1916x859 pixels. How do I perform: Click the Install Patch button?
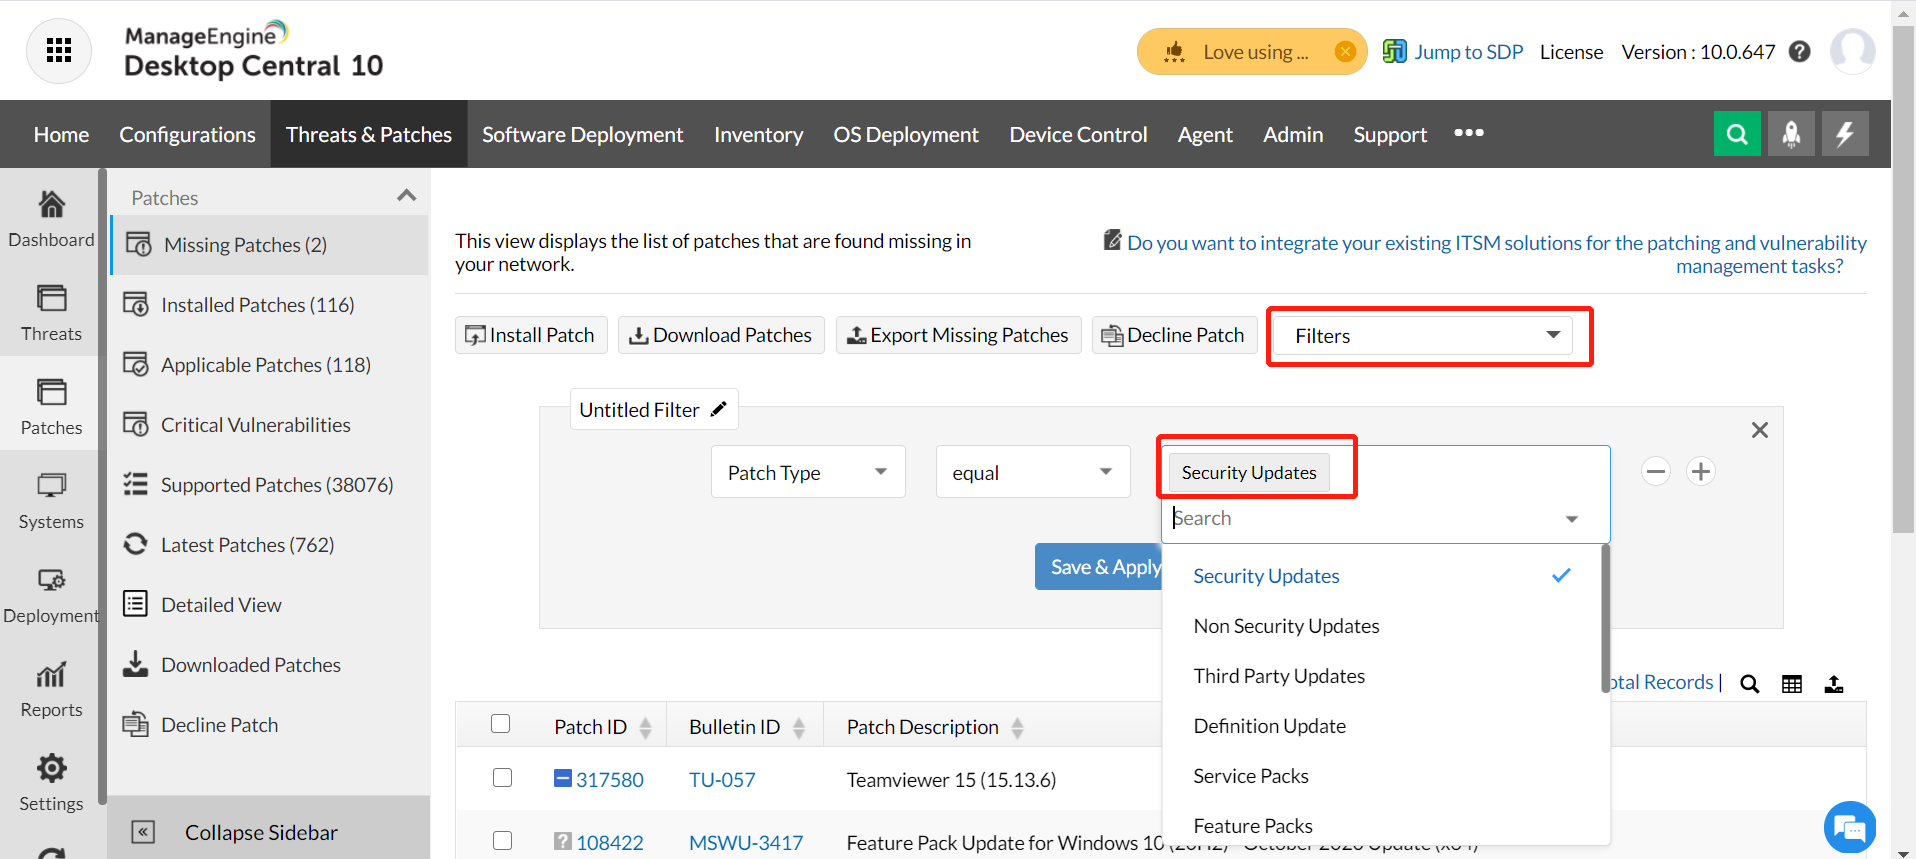point(531,335)
